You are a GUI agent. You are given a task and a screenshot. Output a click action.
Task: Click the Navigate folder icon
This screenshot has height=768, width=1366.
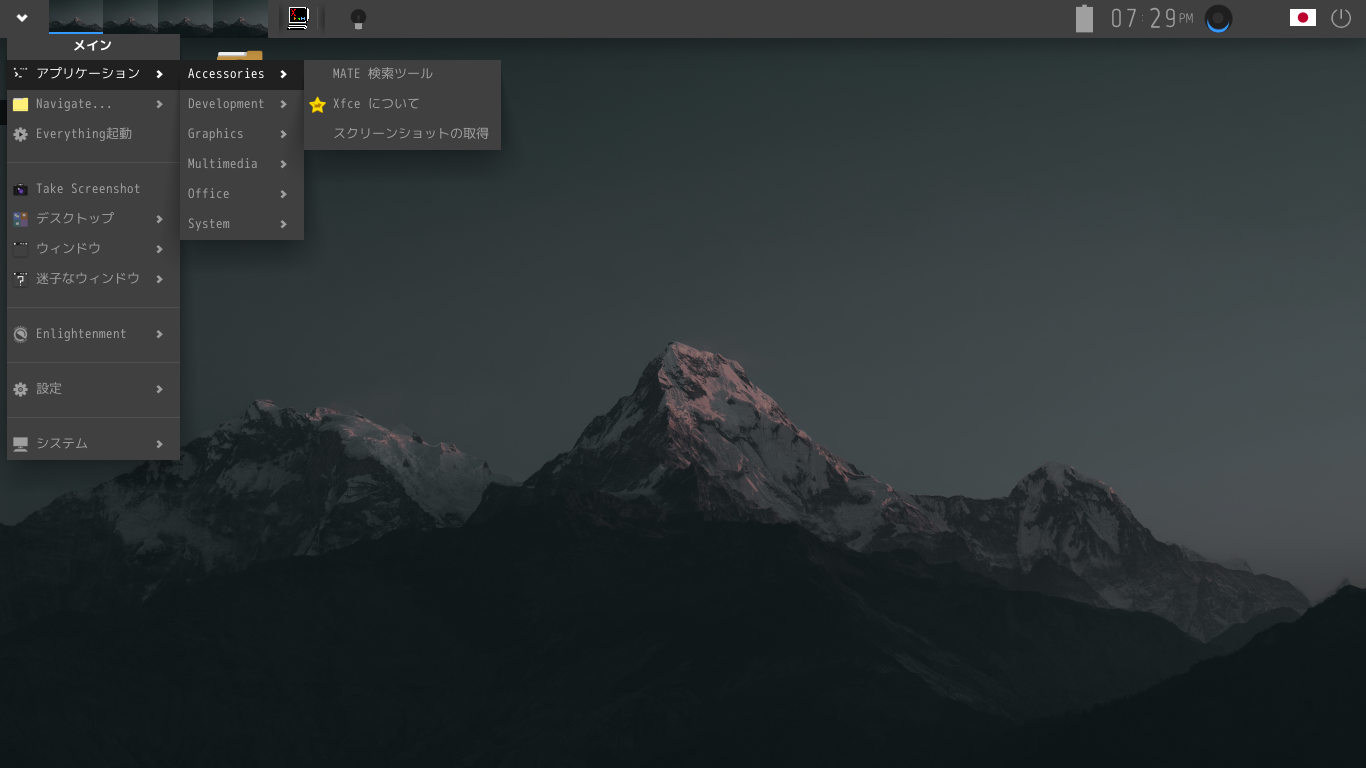[20, 104]
